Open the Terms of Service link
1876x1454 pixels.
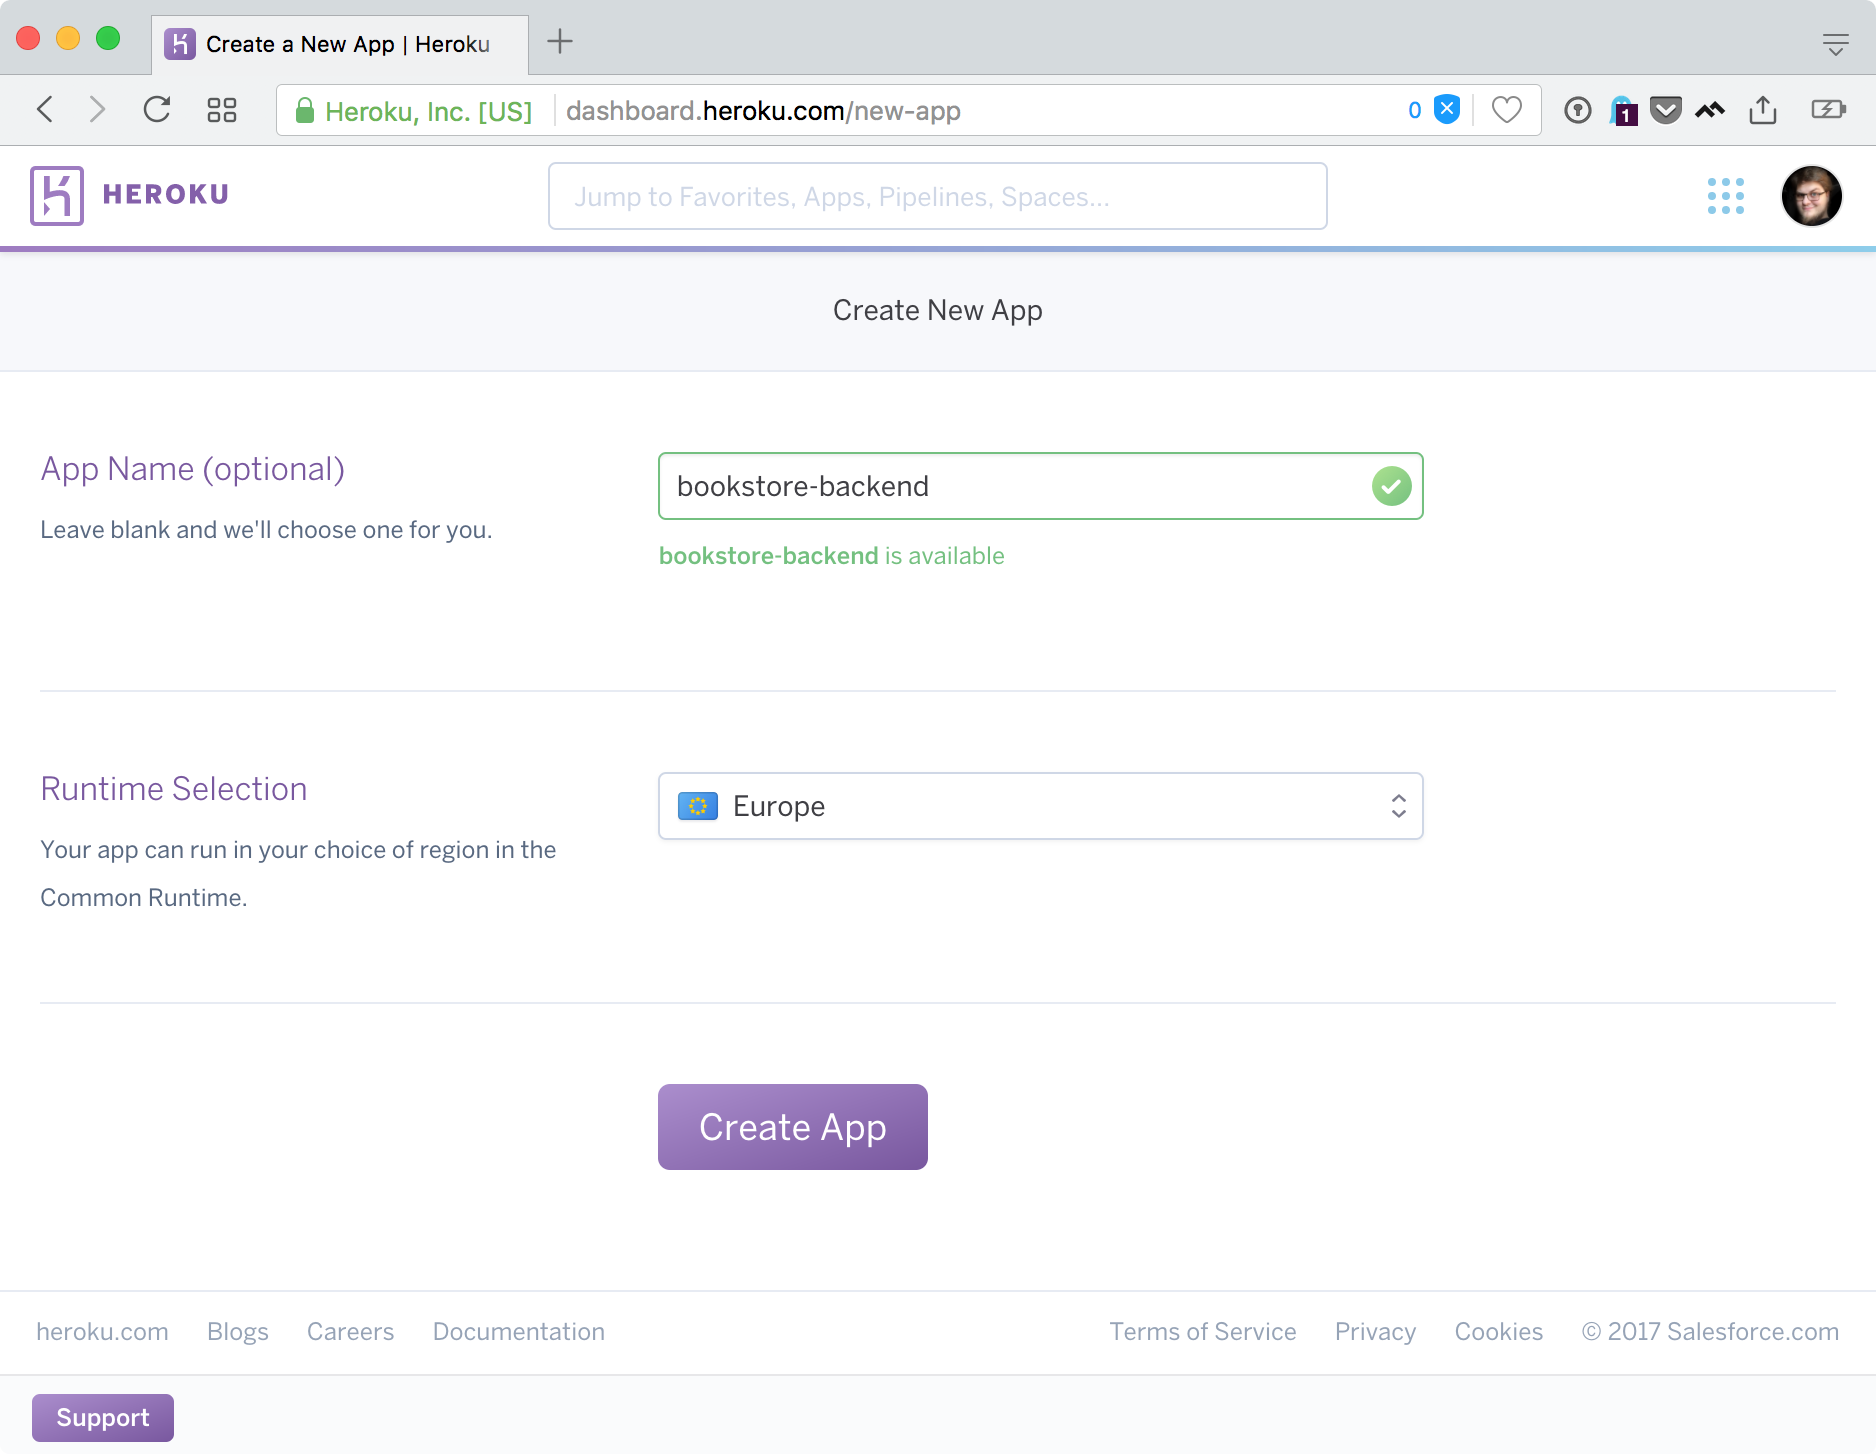(1203, 1332)
